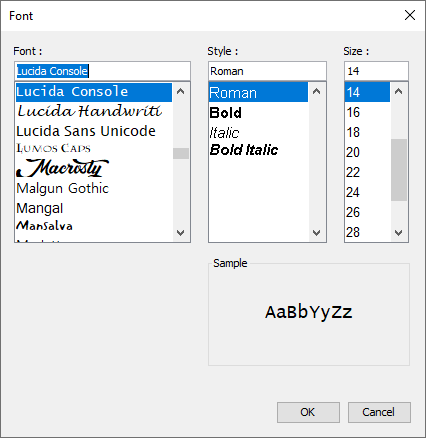Confirm with the OK button

308,412
